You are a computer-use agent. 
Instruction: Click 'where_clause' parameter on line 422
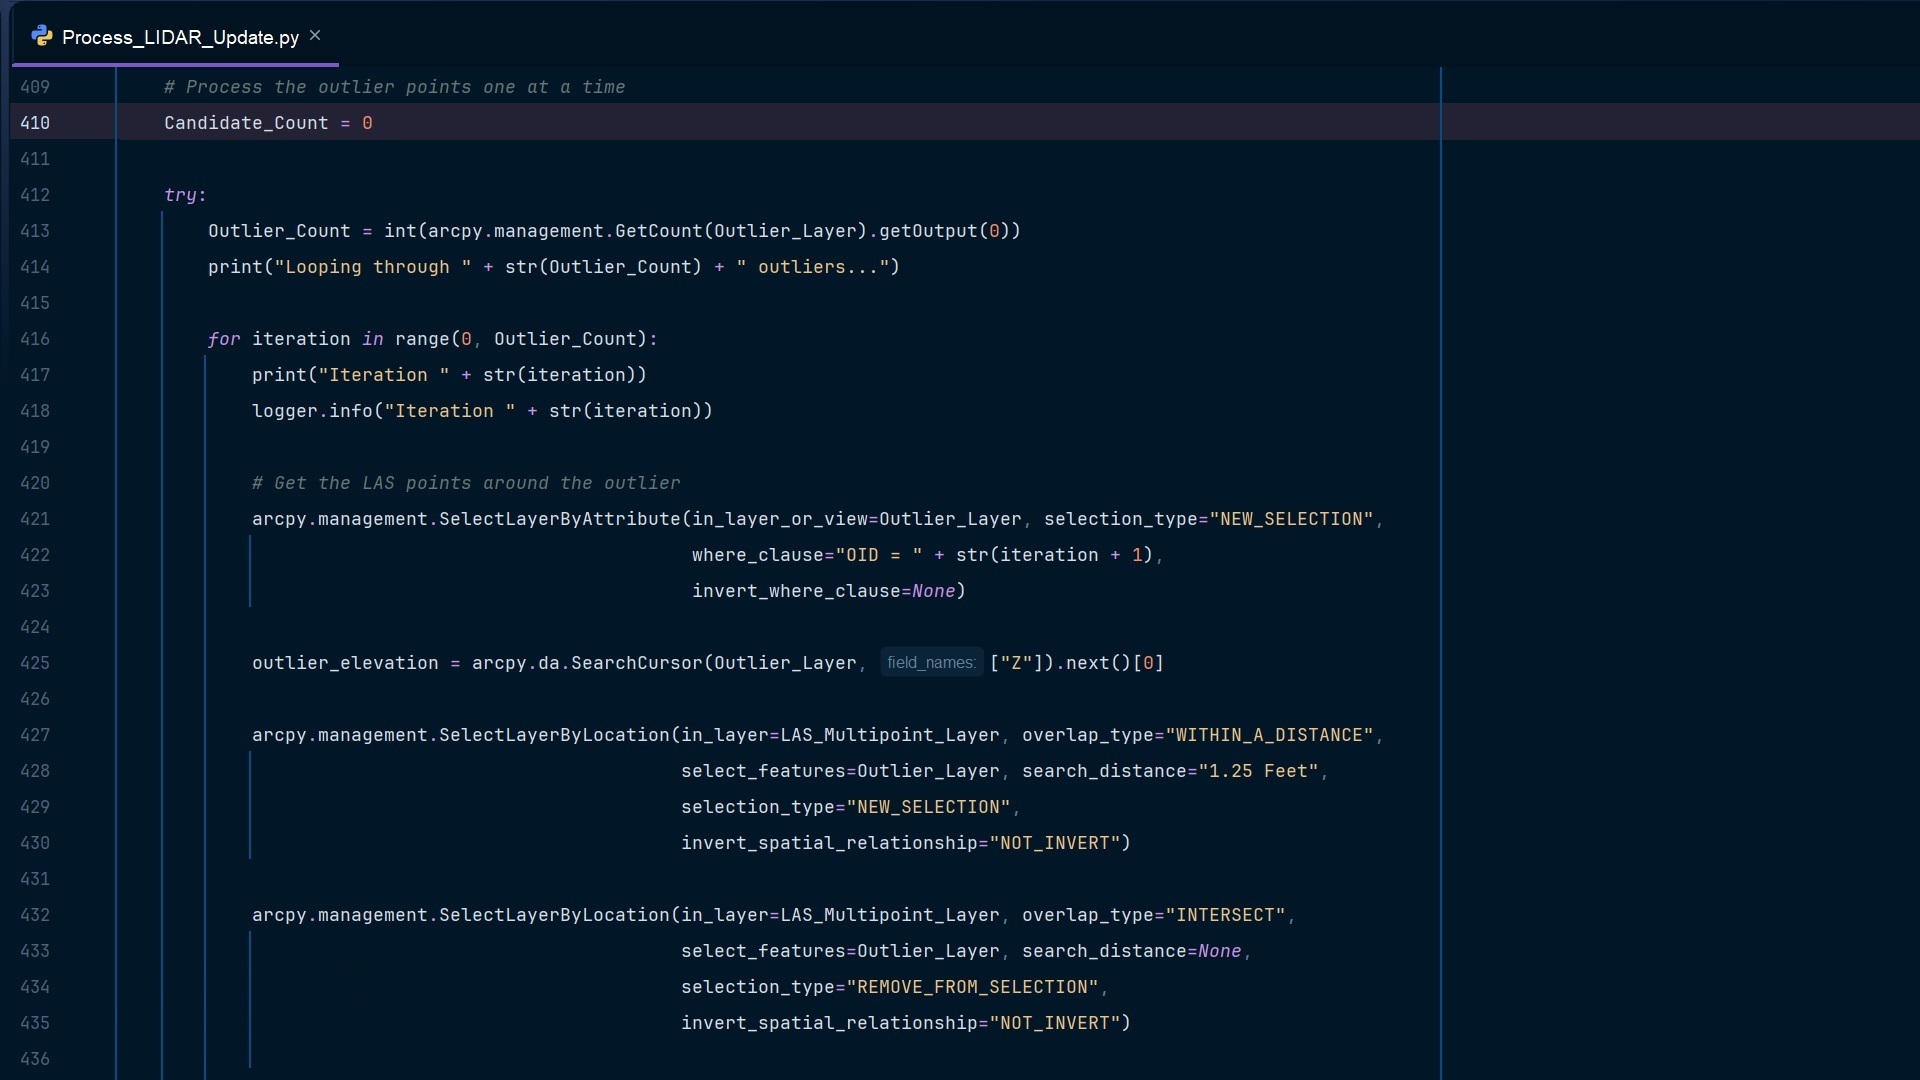[x=758, y=555]
